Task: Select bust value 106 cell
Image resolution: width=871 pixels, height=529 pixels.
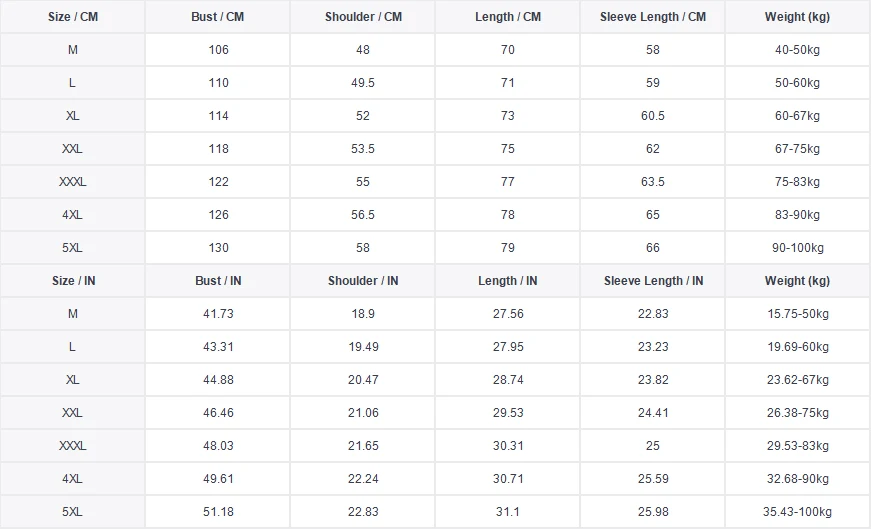Action: 218,50
